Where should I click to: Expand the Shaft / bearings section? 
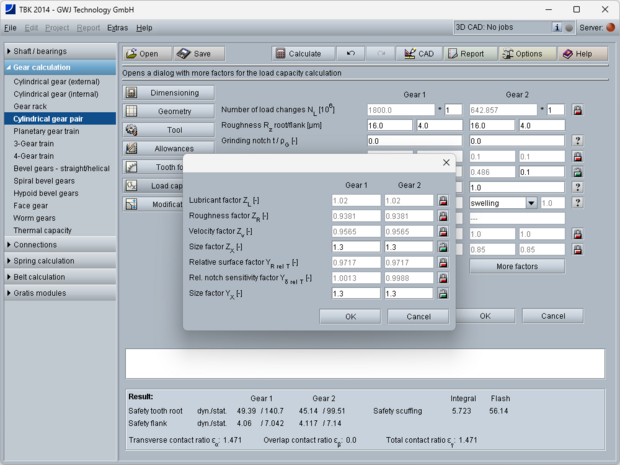(x=60, y=51)
